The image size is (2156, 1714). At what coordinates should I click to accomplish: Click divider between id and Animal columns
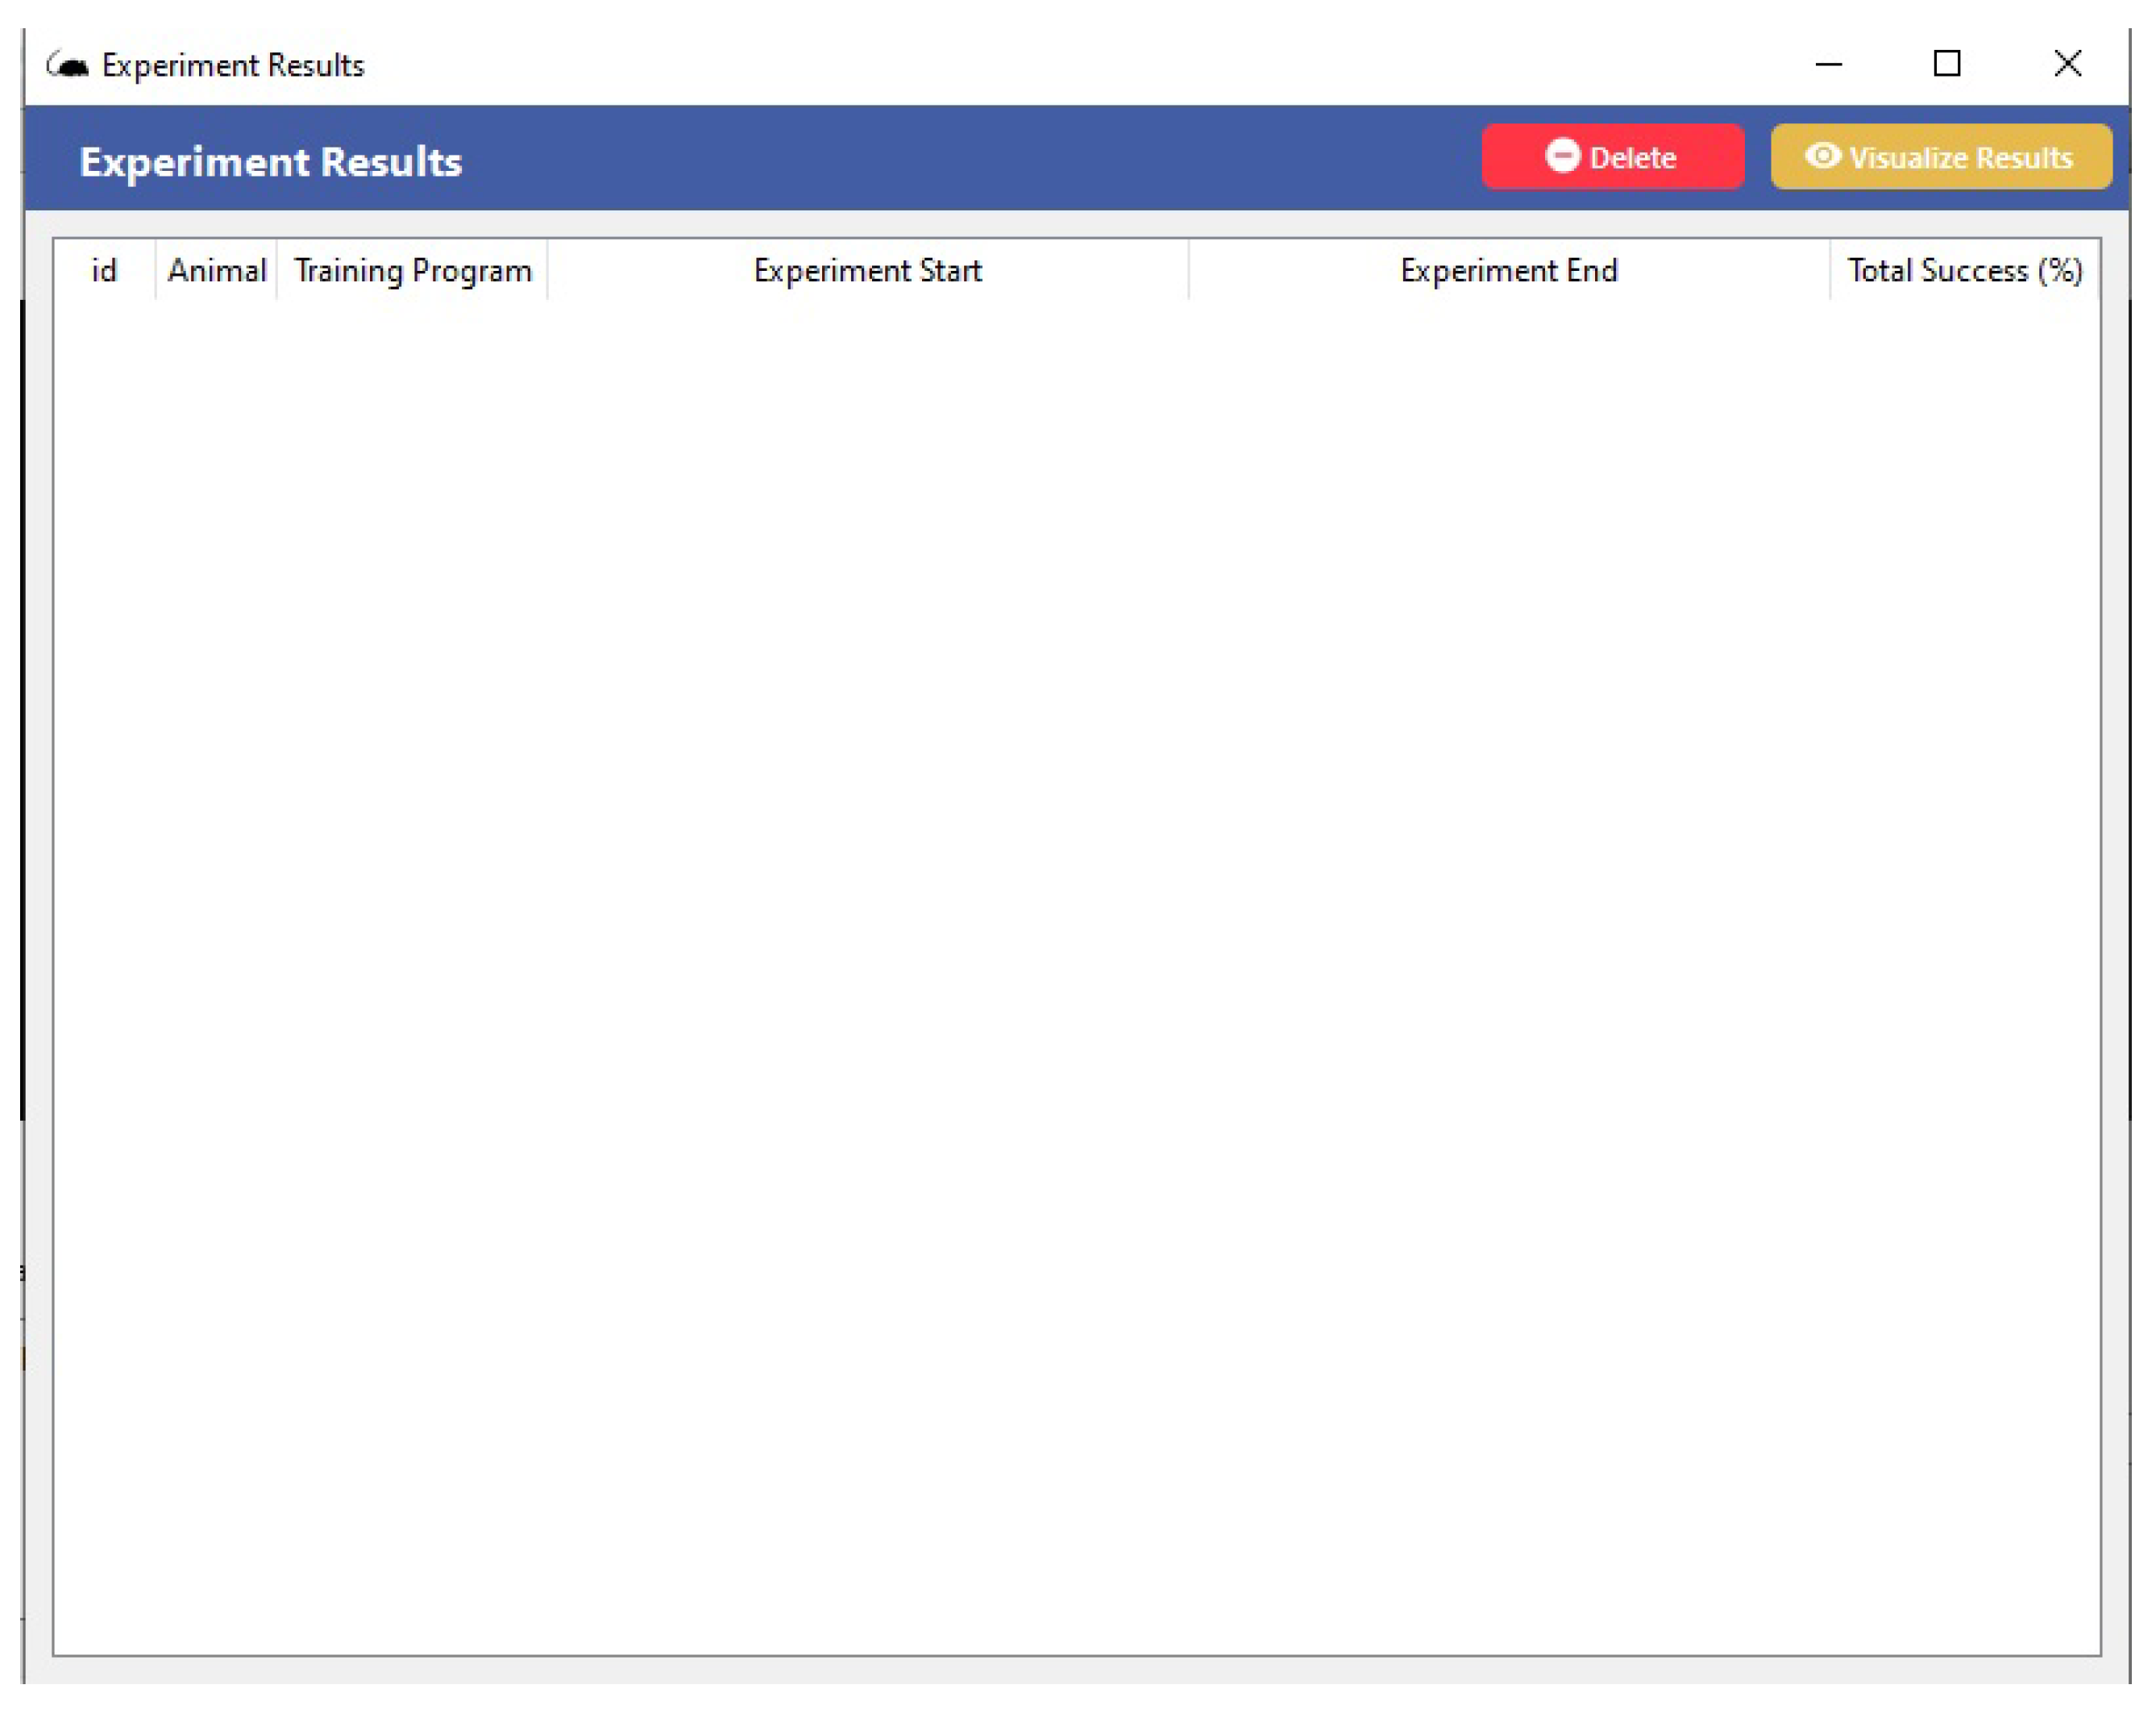click(x=155, y=271)
